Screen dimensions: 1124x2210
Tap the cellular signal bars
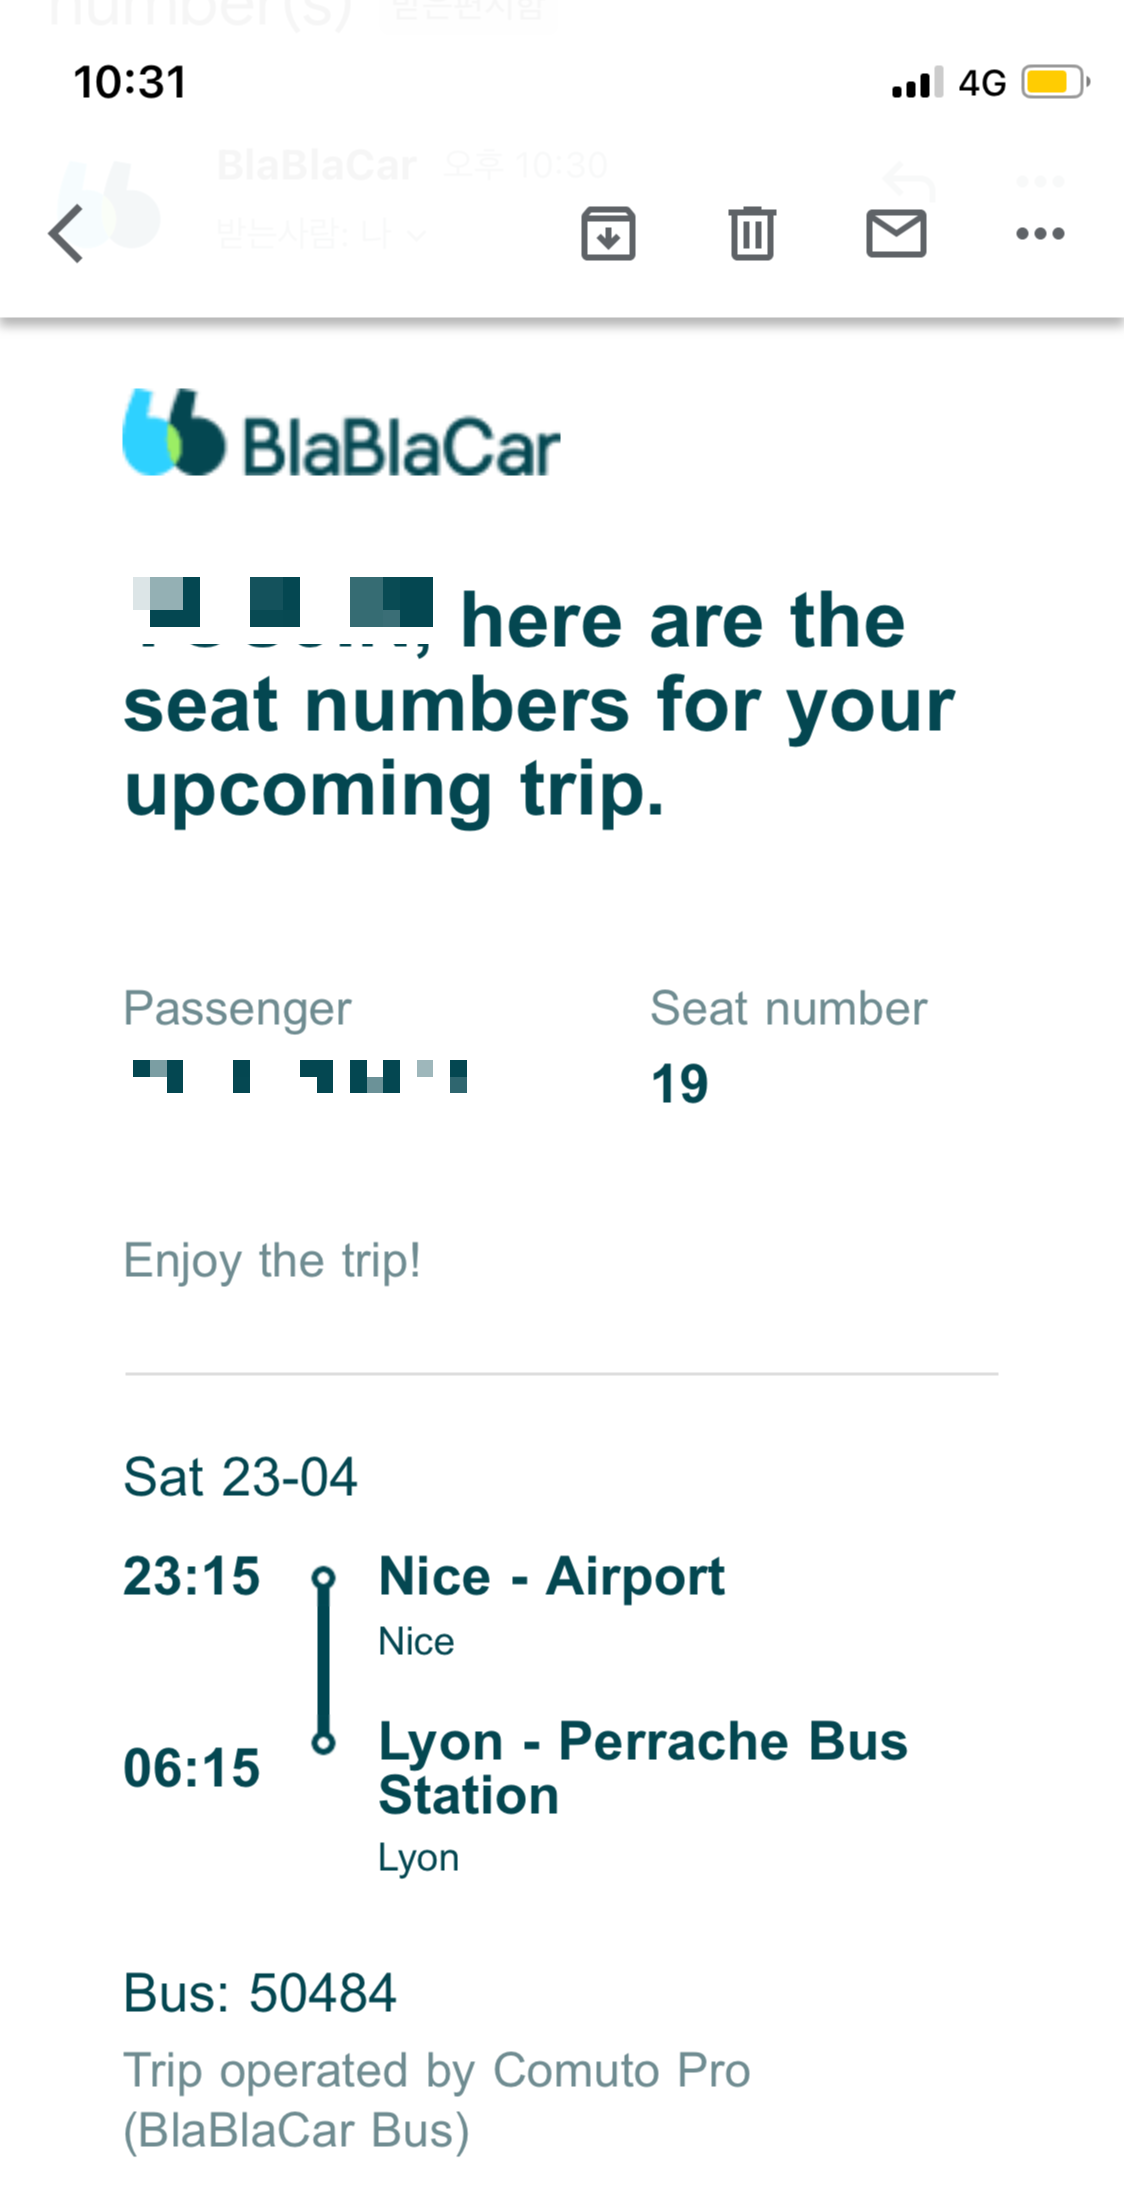tap(917, 82)
